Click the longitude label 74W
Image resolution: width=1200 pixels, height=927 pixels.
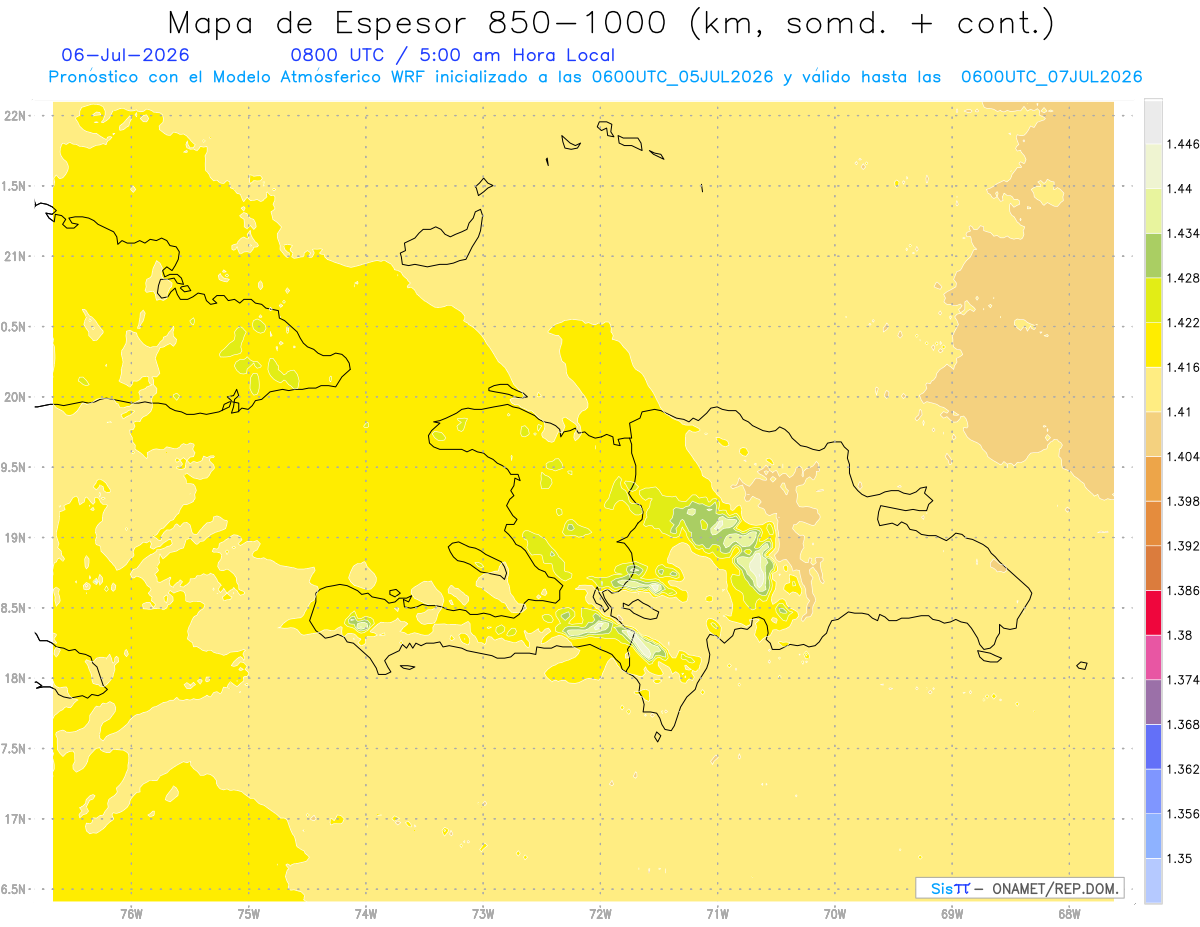[366, 914]
